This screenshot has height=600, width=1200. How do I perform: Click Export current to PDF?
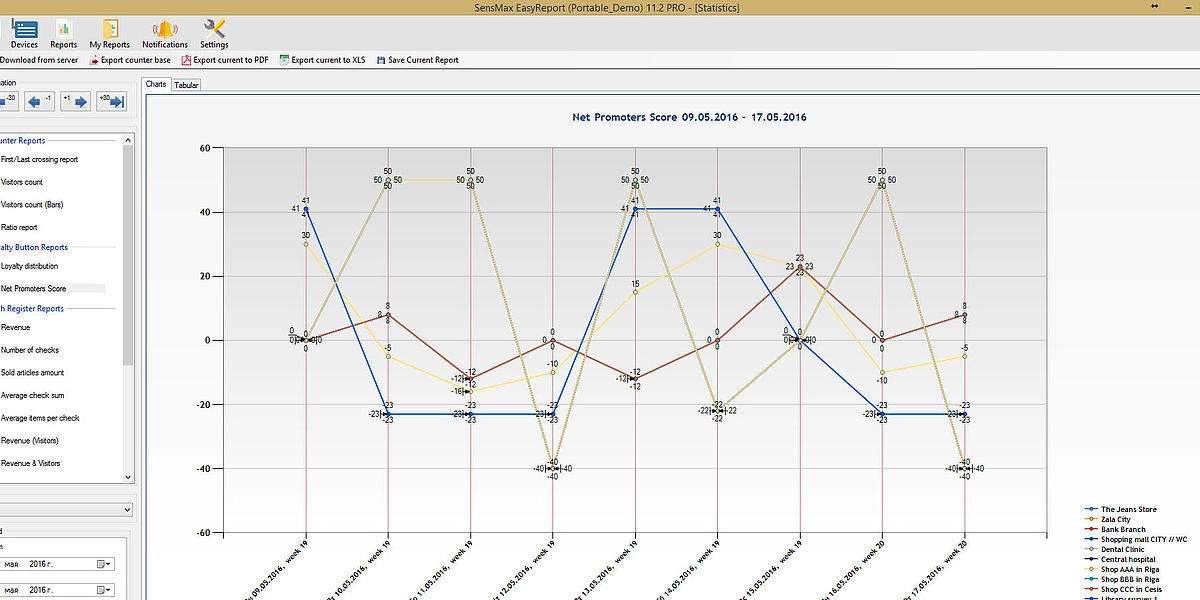tap(224, 60)
